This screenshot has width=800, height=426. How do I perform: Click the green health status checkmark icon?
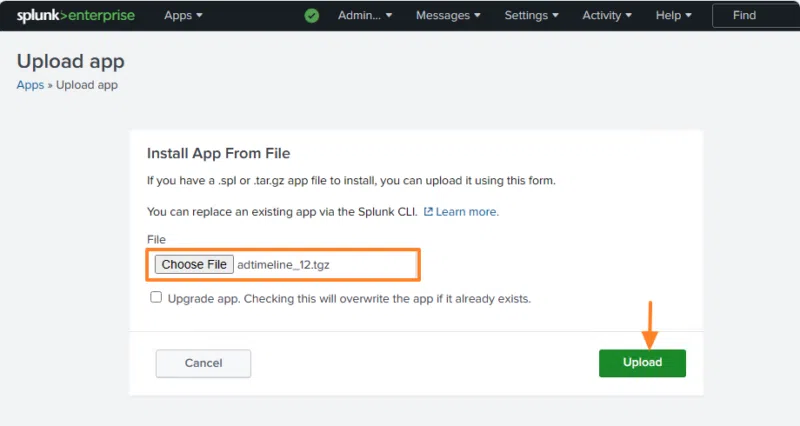[312, 16]
